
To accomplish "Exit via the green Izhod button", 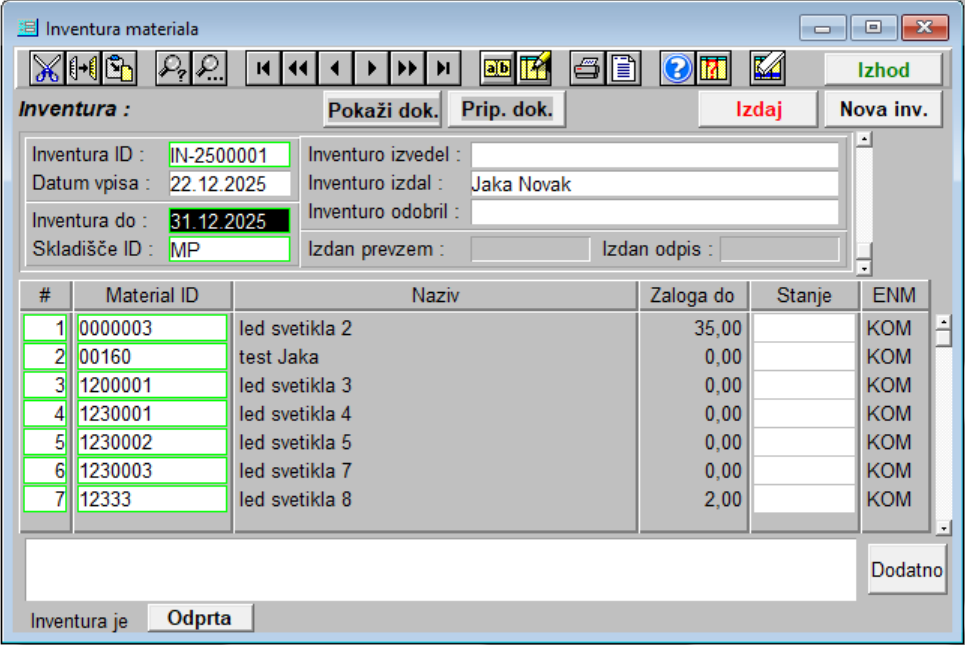I will point(884,68).
